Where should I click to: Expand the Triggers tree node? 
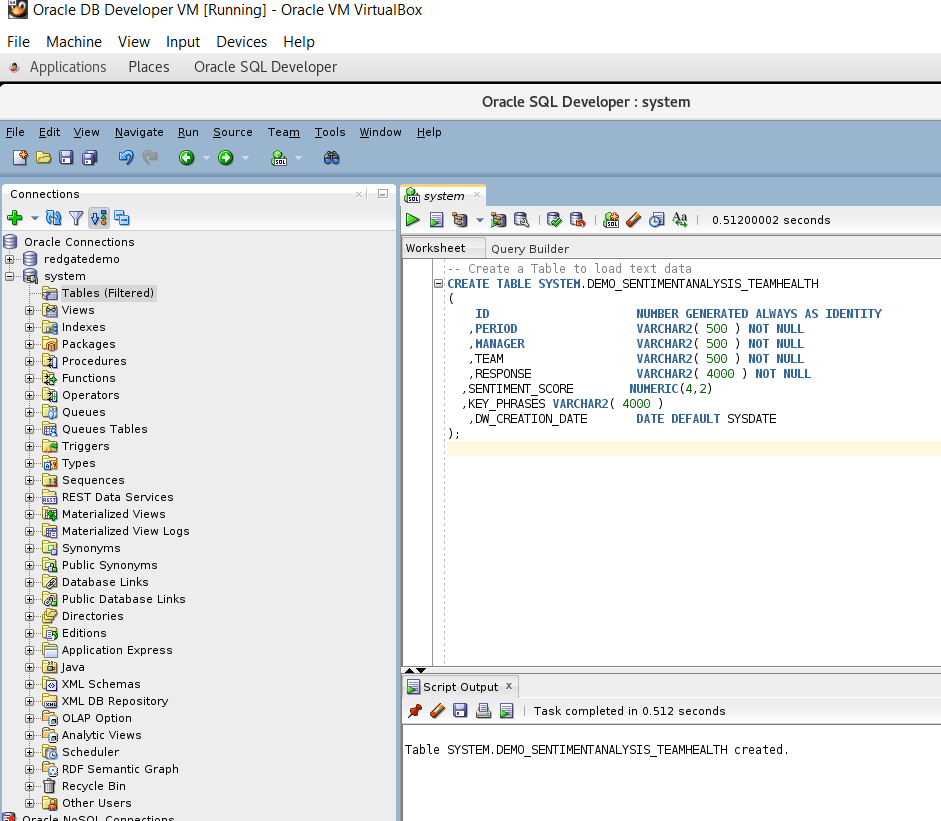coord(29,447)
